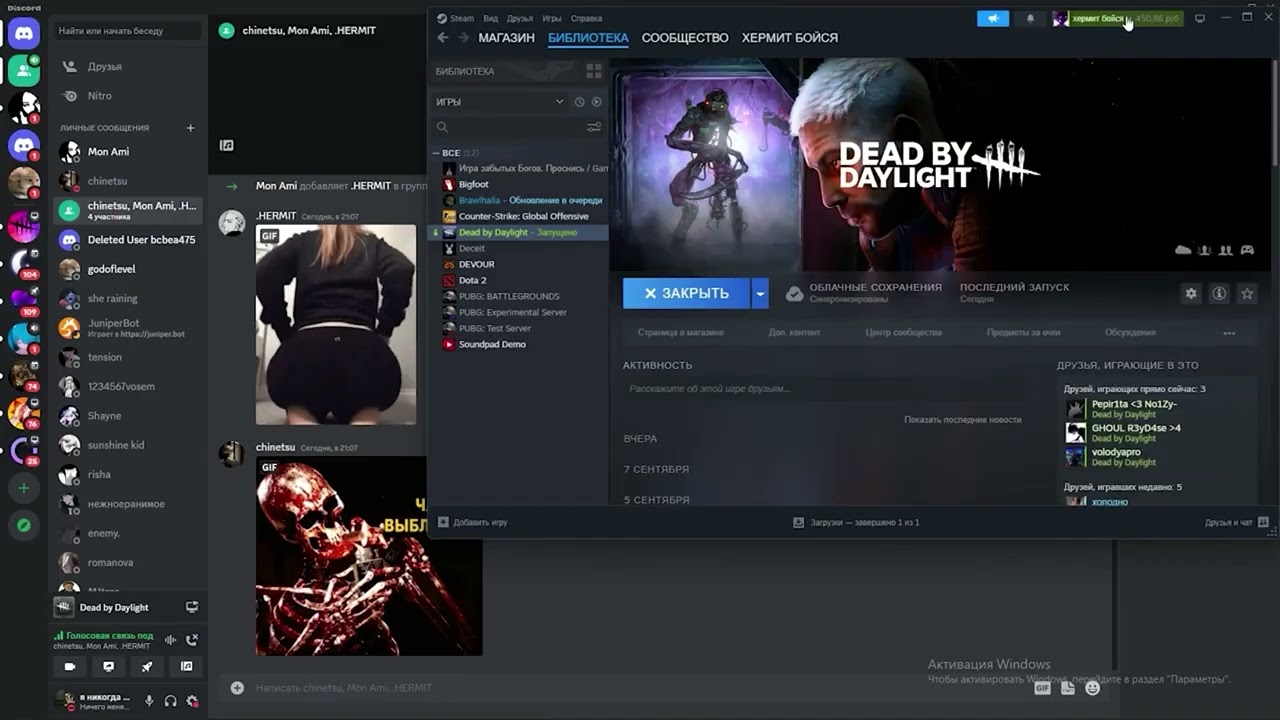1280x720 pixels.
Task: Open Центр сообщества link
Action: tap(904, 333)
